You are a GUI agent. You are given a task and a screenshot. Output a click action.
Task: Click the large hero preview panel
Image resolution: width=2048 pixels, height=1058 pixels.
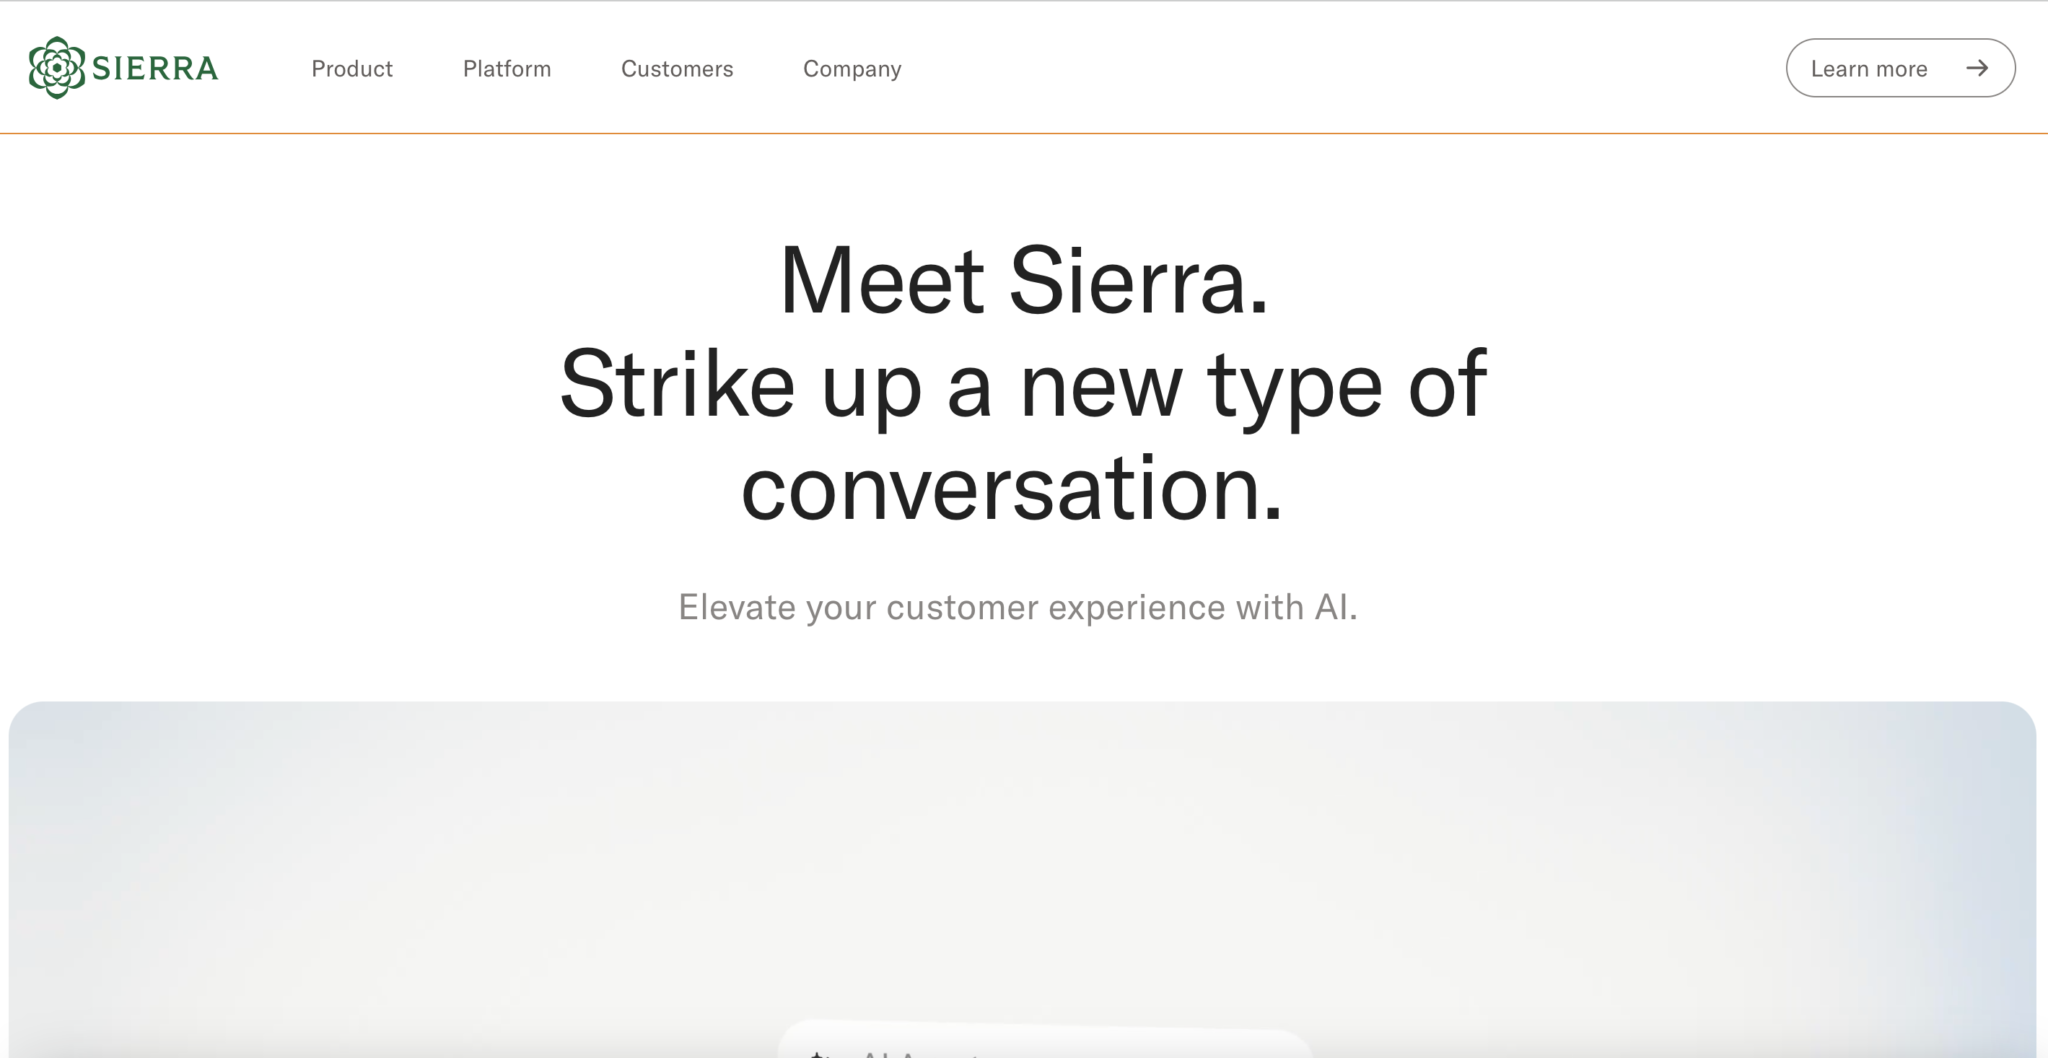pos(1022,860)
